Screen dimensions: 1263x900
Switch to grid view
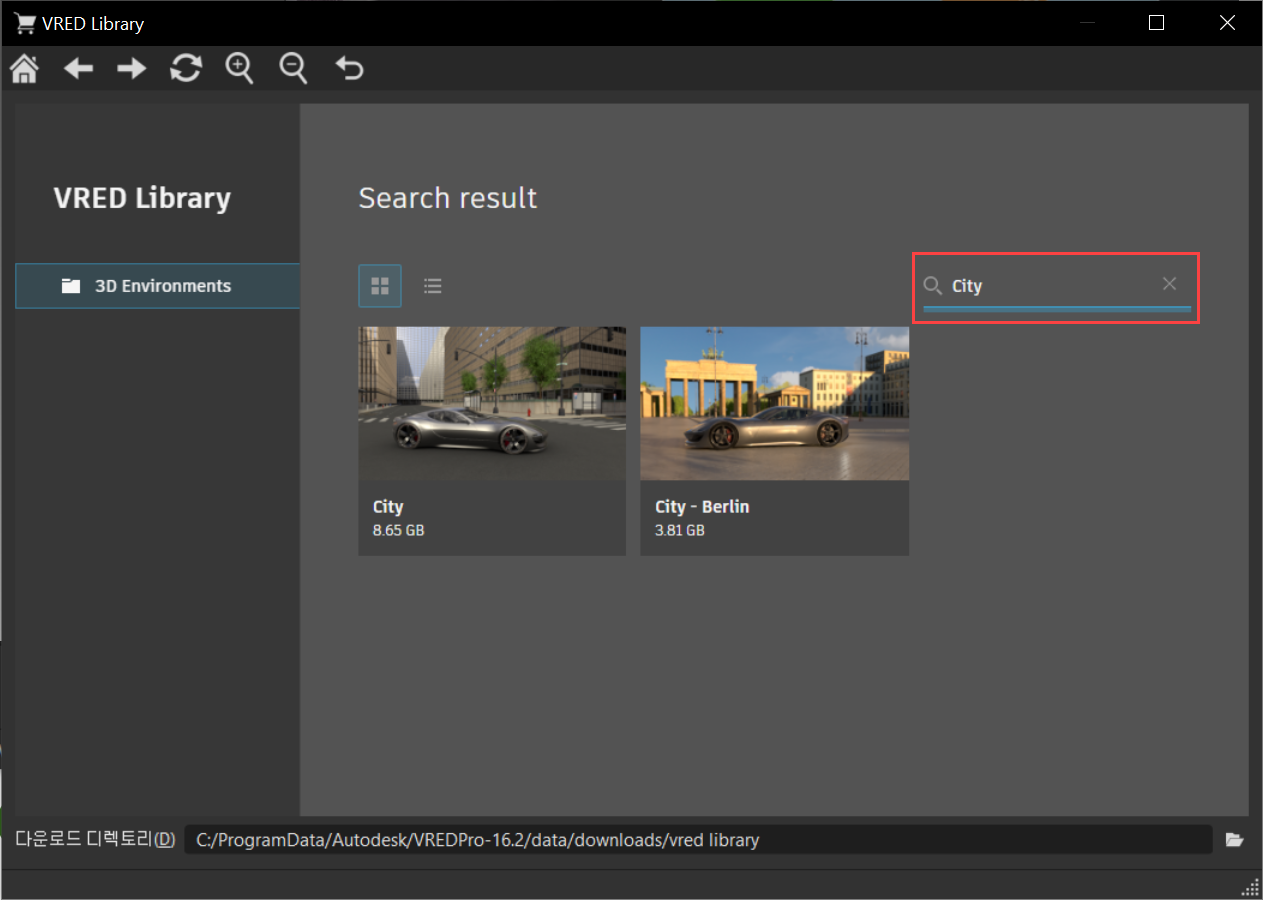tap(380, 286)
